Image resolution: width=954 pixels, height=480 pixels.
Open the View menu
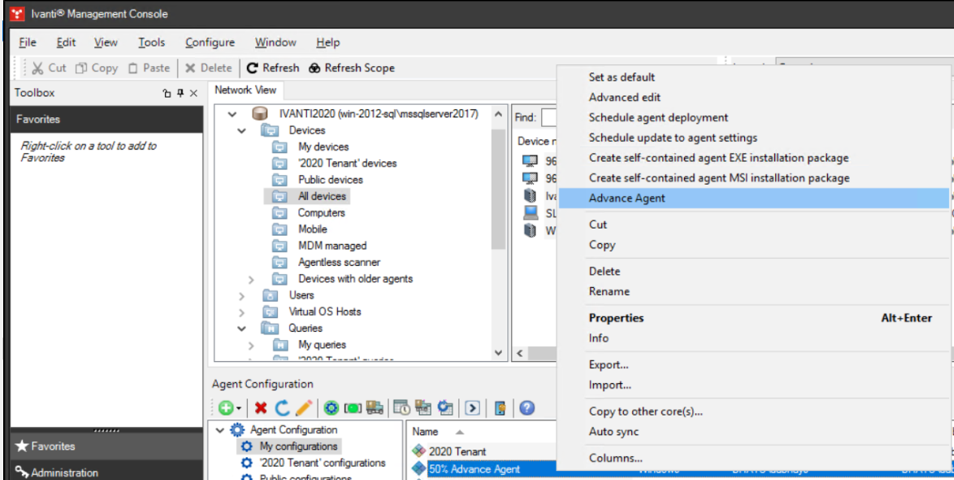click(x=106, y=43)
